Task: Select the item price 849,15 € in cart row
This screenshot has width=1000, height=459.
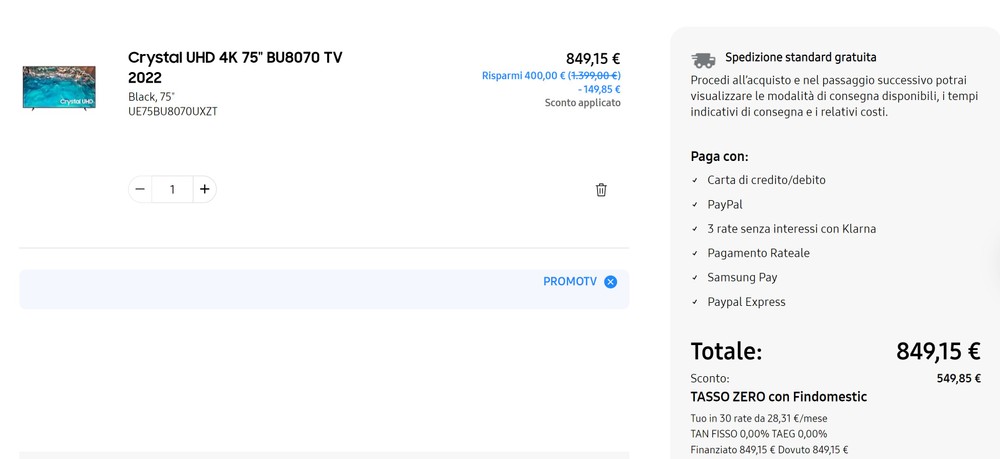Action: tap(593, 59)
